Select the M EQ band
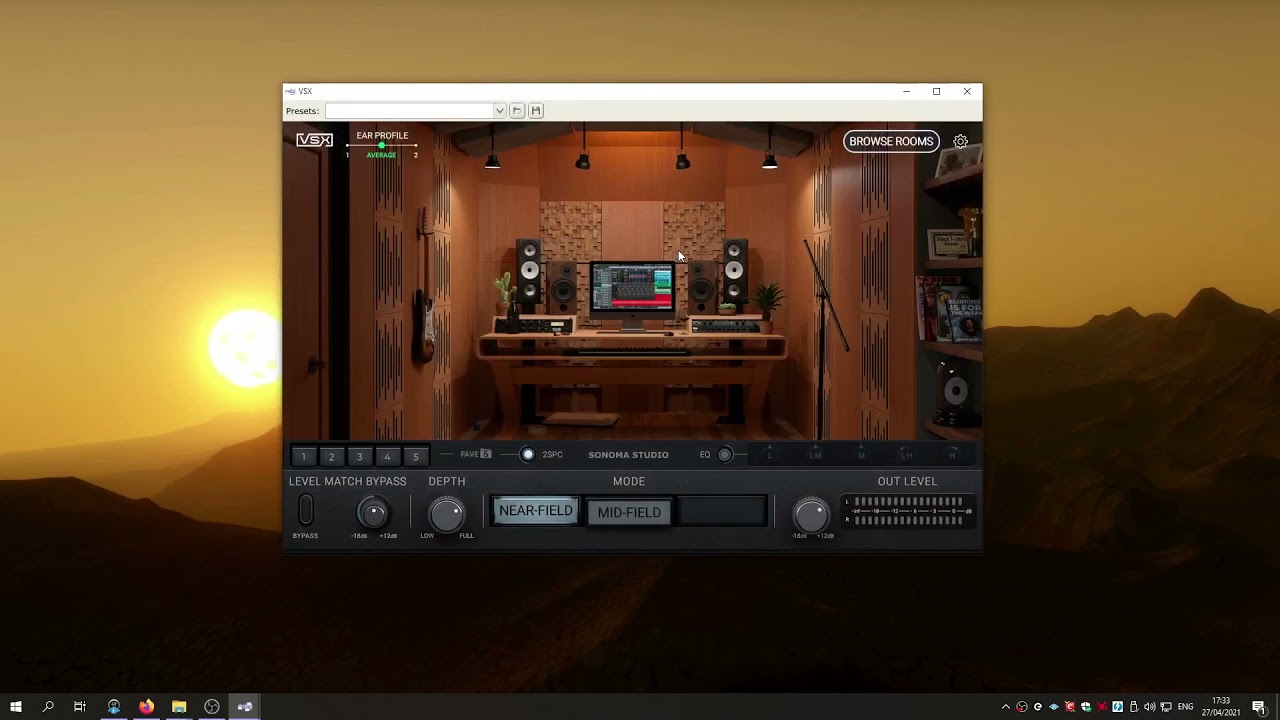This screenshot has width=1280, height=720. pos(861,455)
